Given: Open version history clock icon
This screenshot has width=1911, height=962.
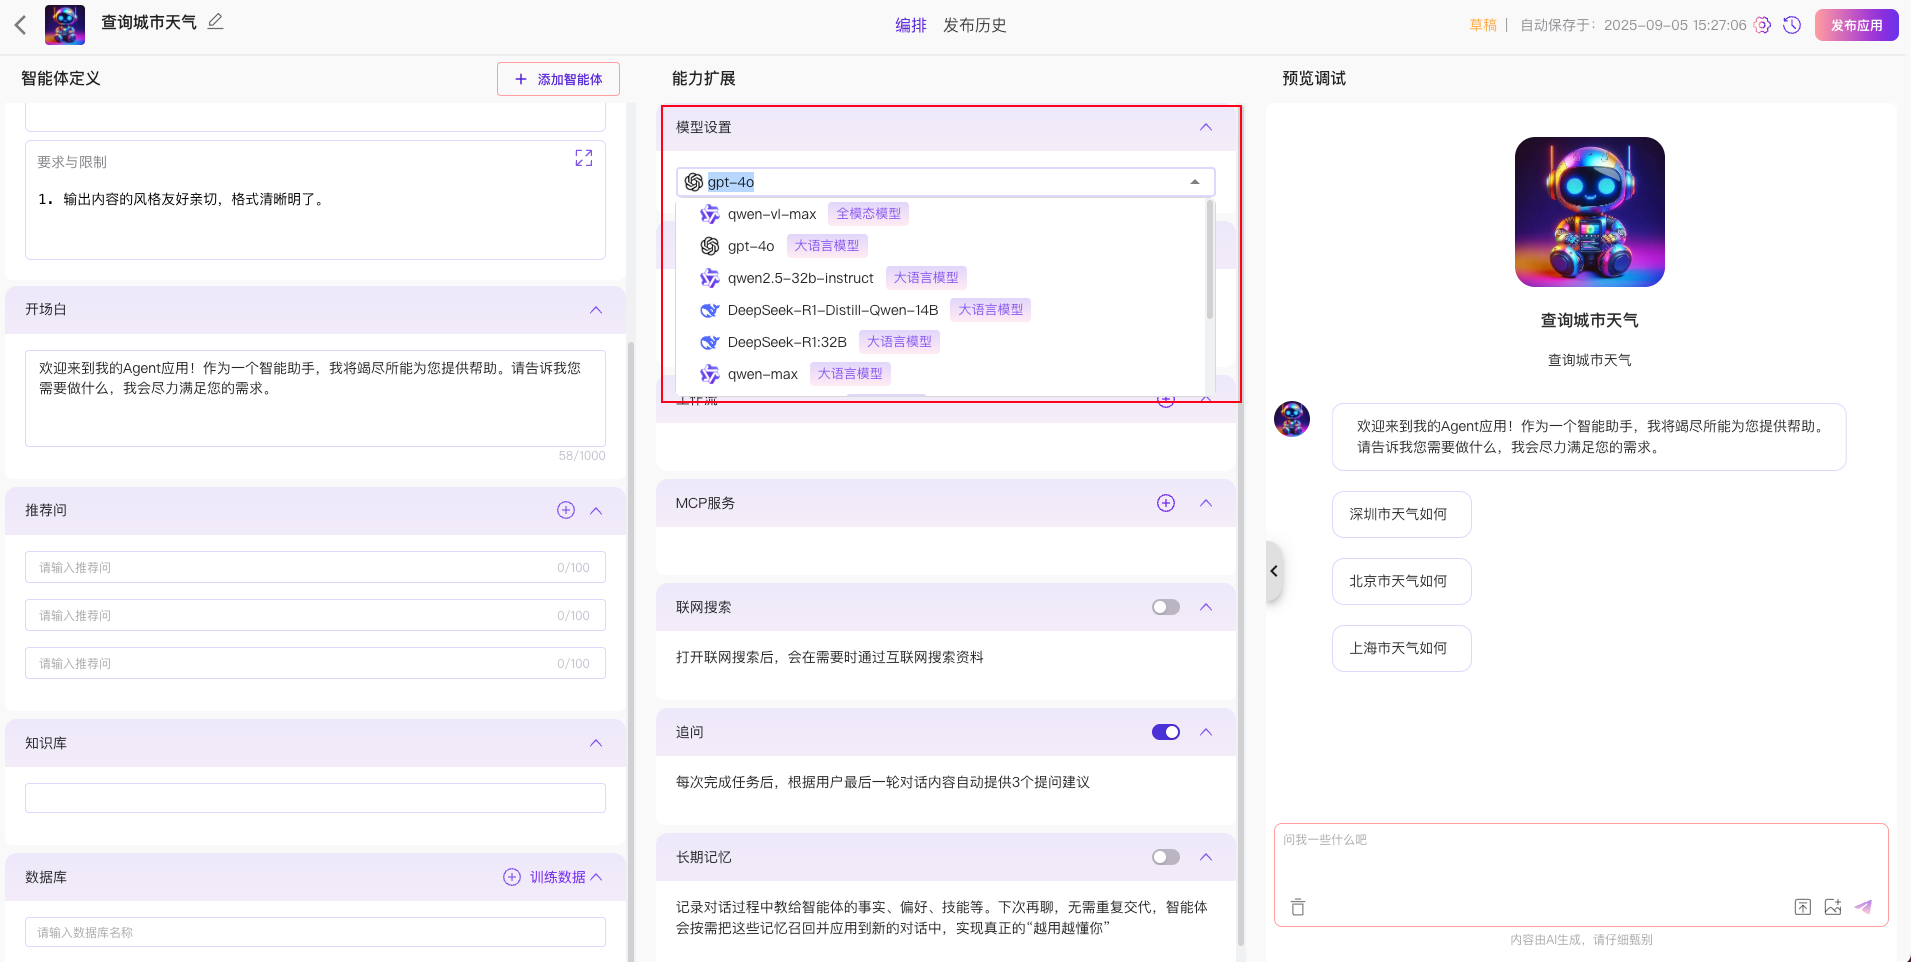Looking at the screenshot, I should coord(1792,25).
